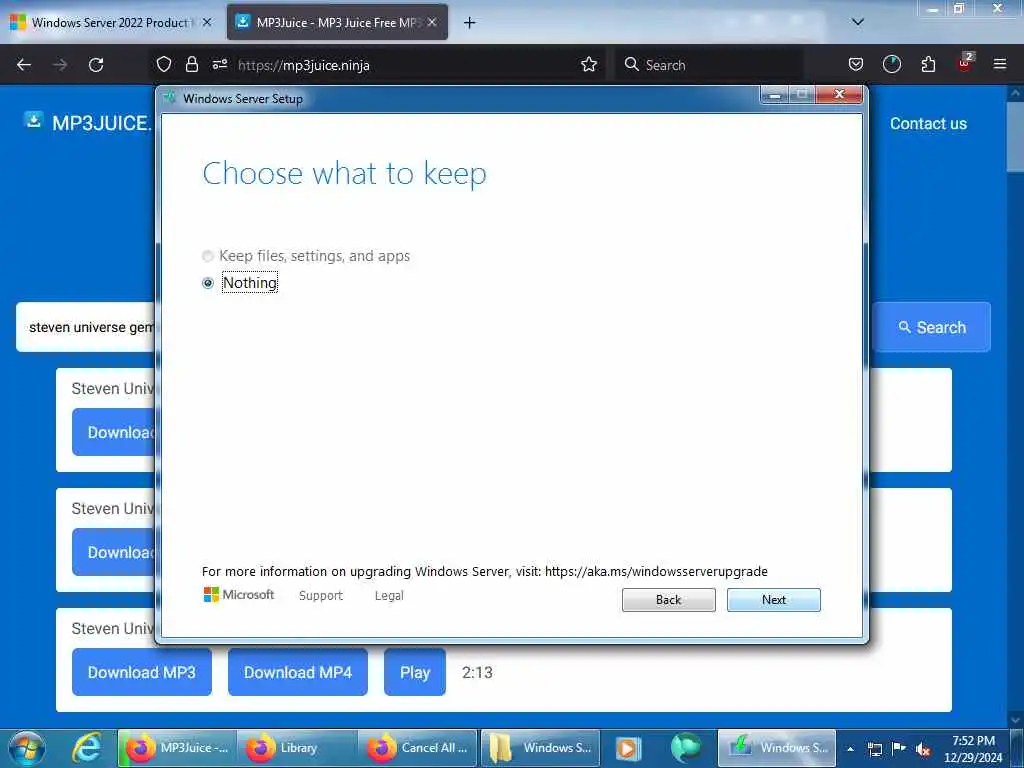Open the muted volume tray icon

923,749
